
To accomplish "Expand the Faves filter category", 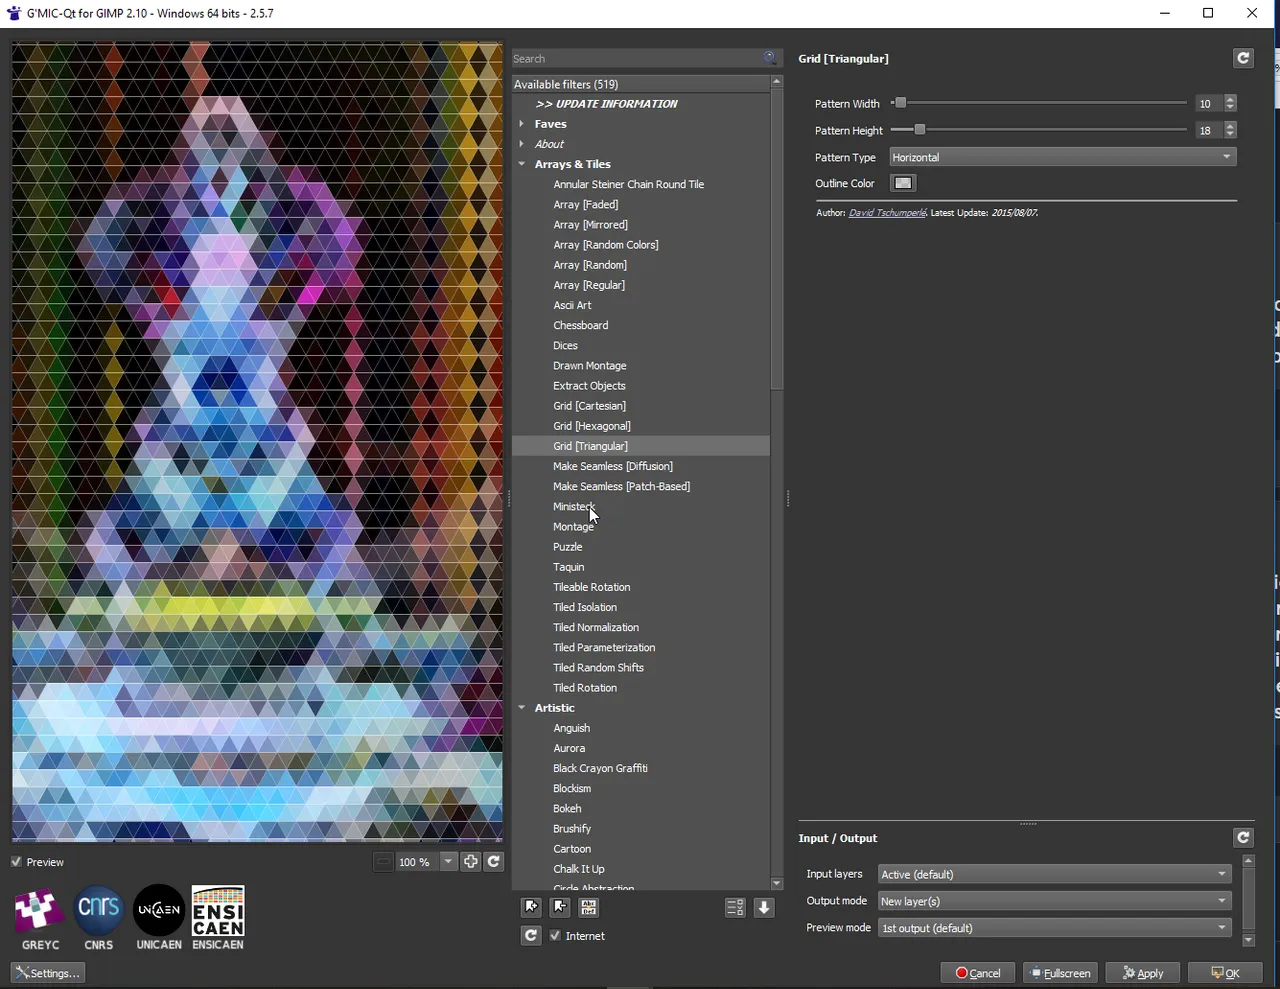I will pos(522,124).
